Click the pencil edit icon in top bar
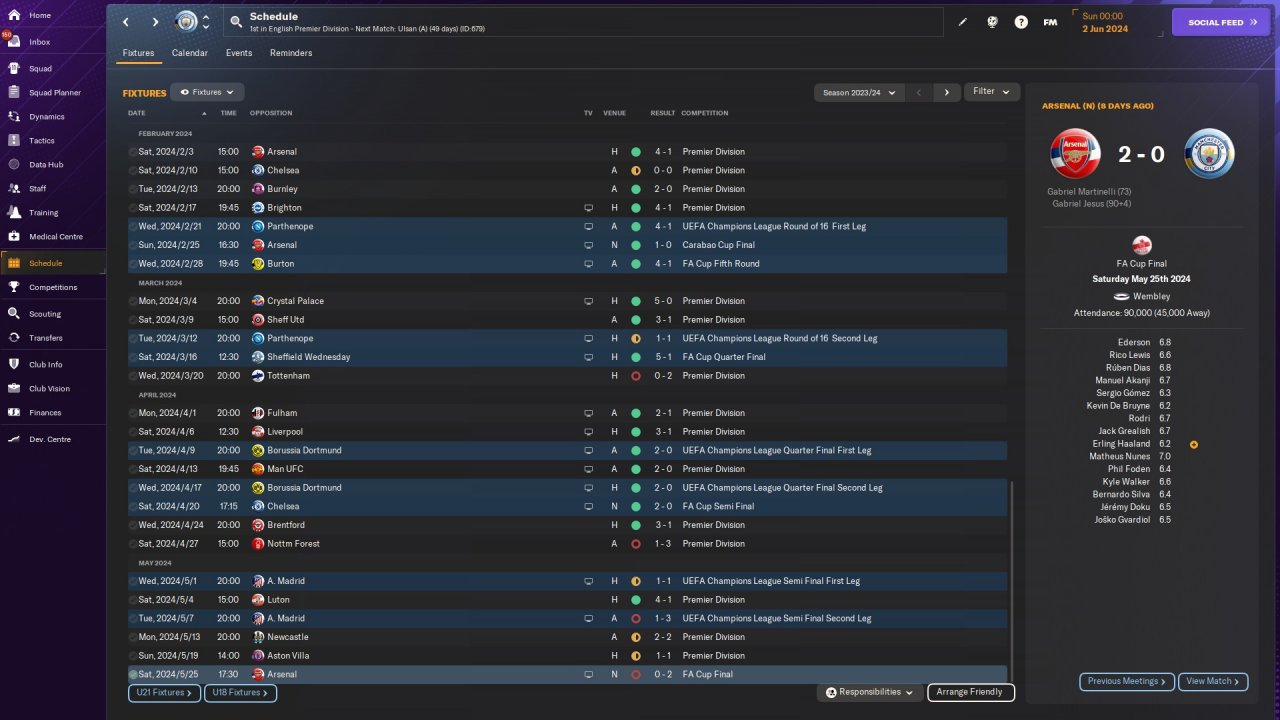 (963, 22)
